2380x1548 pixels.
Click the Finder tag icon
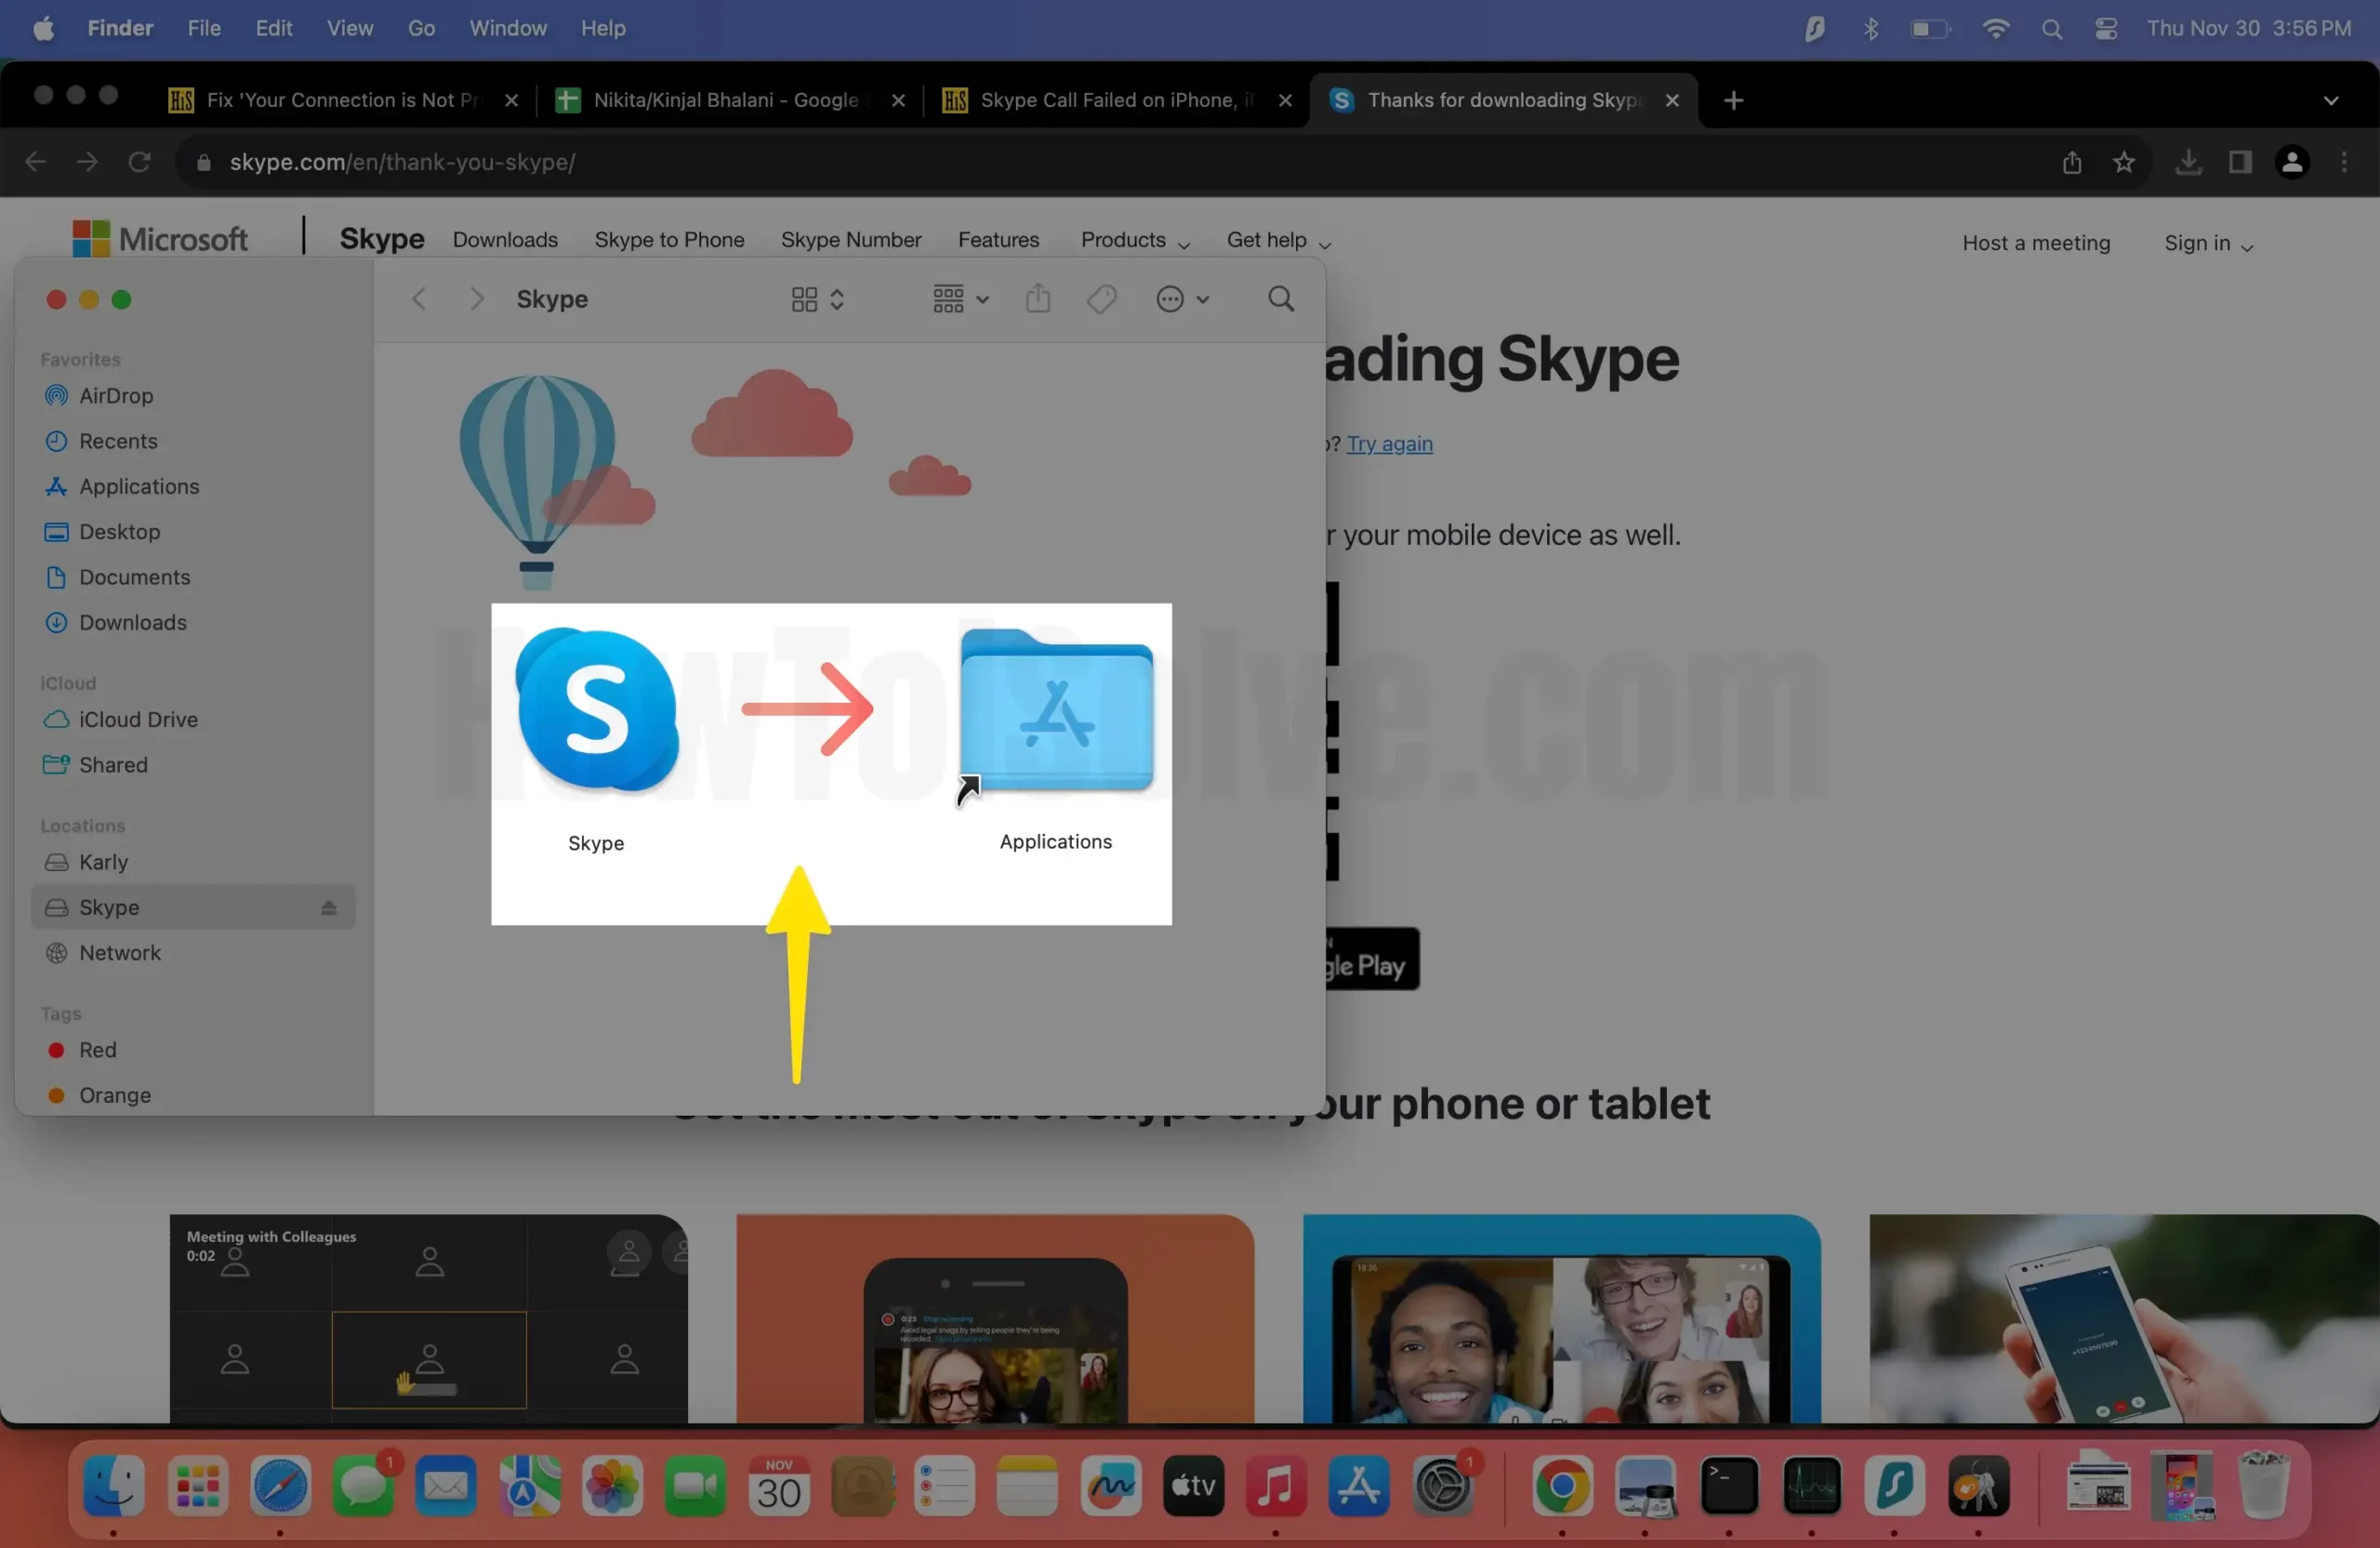1101,299
